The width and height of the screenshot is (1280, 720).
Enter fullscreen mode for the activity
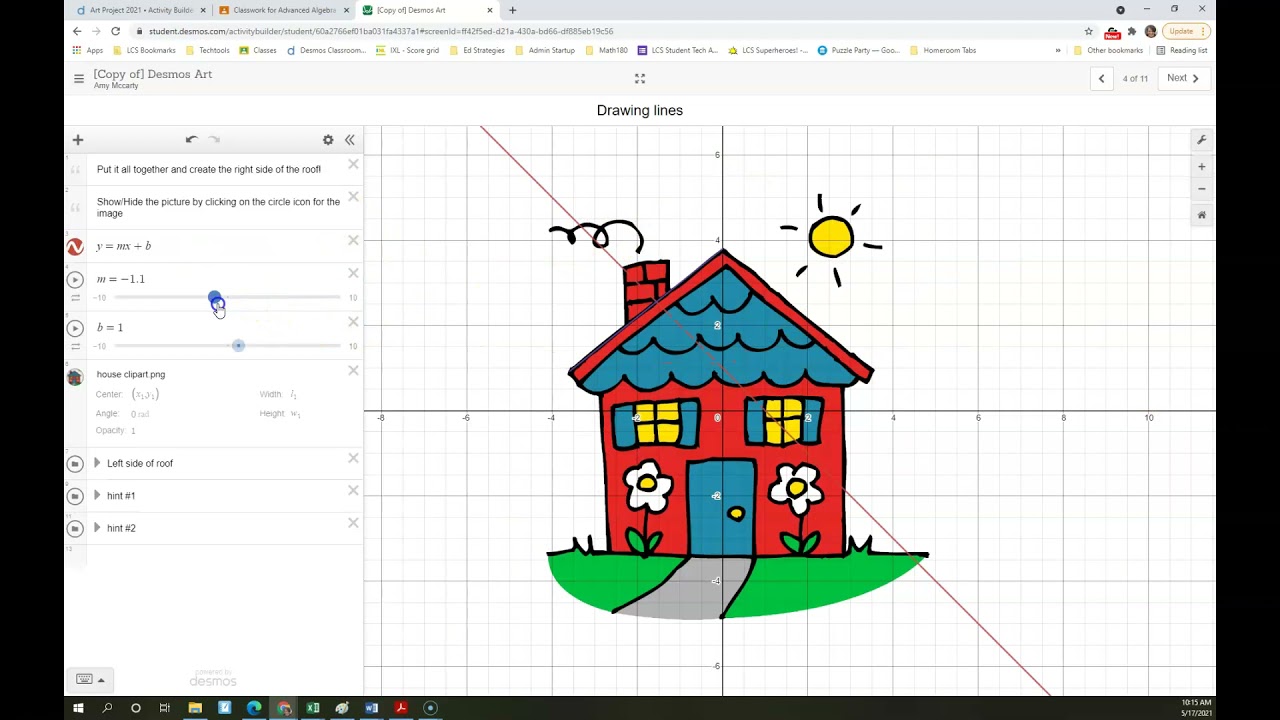(x=640, y=78)
